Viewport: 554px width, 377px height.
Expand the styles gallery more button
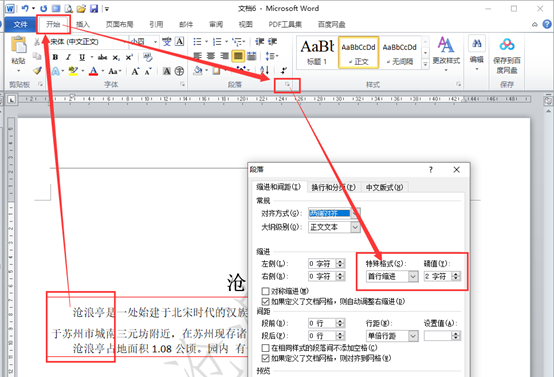[425, 64]
